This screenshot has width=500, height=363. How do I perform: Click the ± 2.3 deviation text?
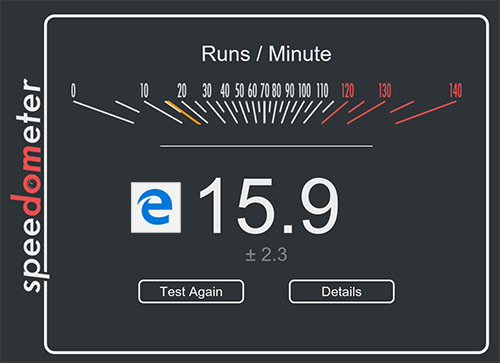click(266, 255)
